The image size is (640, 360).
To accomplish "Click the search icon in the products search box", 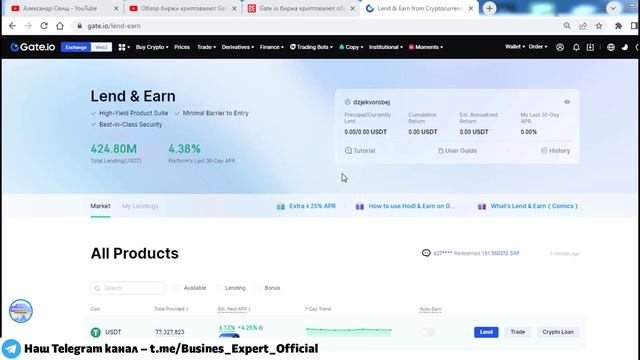I will (97, 288).
